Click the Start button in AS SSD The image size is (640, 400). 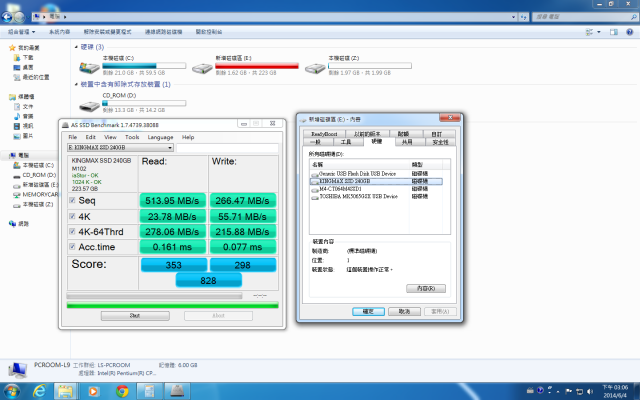coord(135,316)
